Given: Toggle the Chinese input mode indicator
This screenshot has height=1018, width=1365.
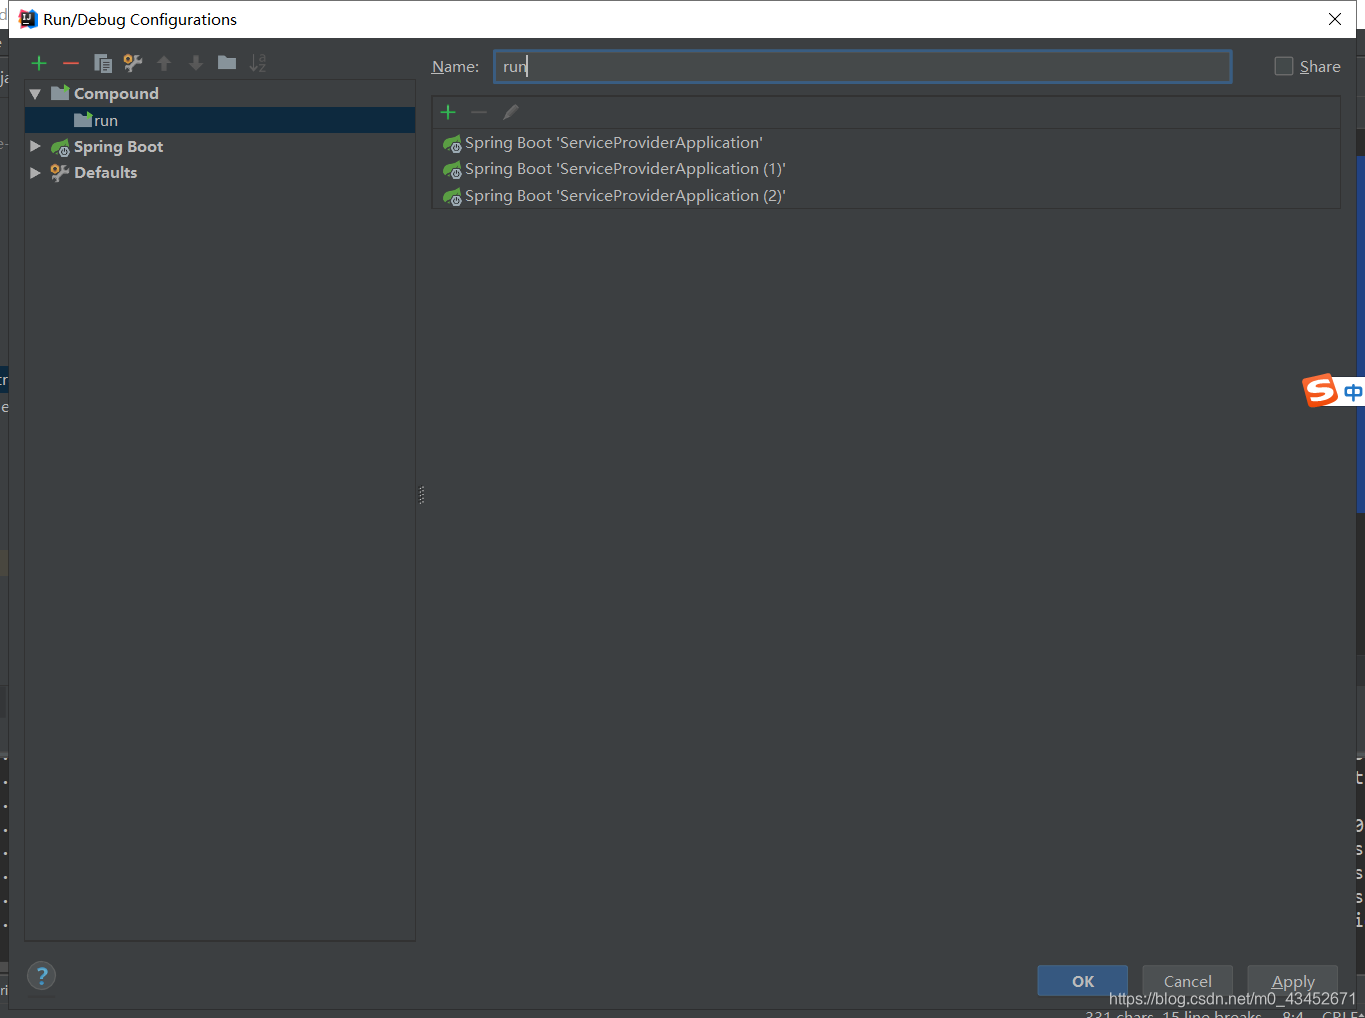Looking at the screenshot, I should tap(1353, 392).
